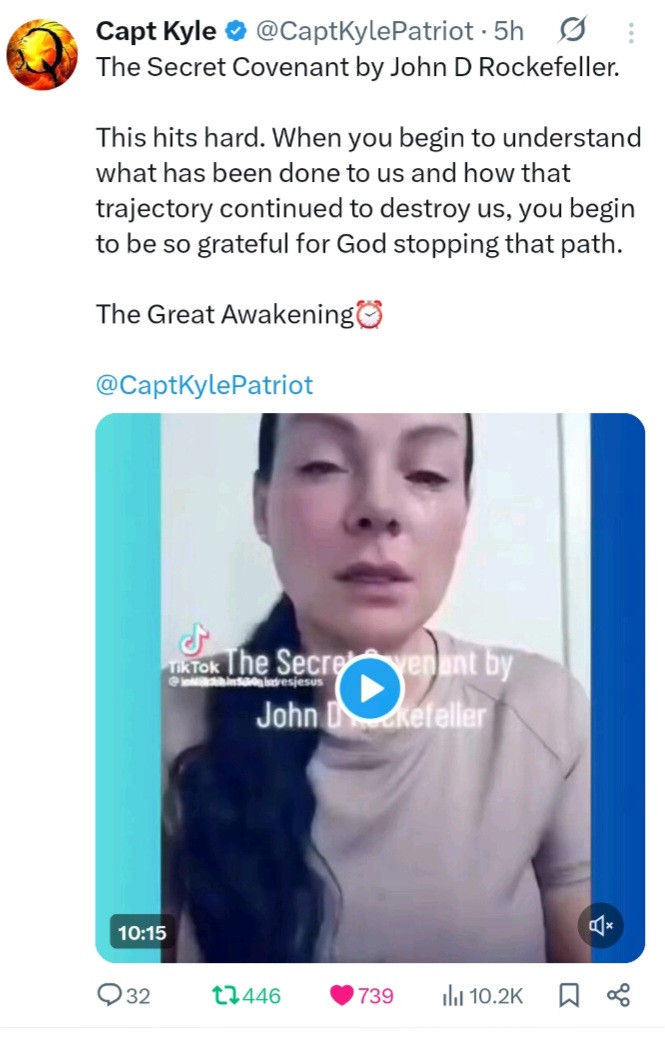Unmute the video with speaker icon

[600, 925]
